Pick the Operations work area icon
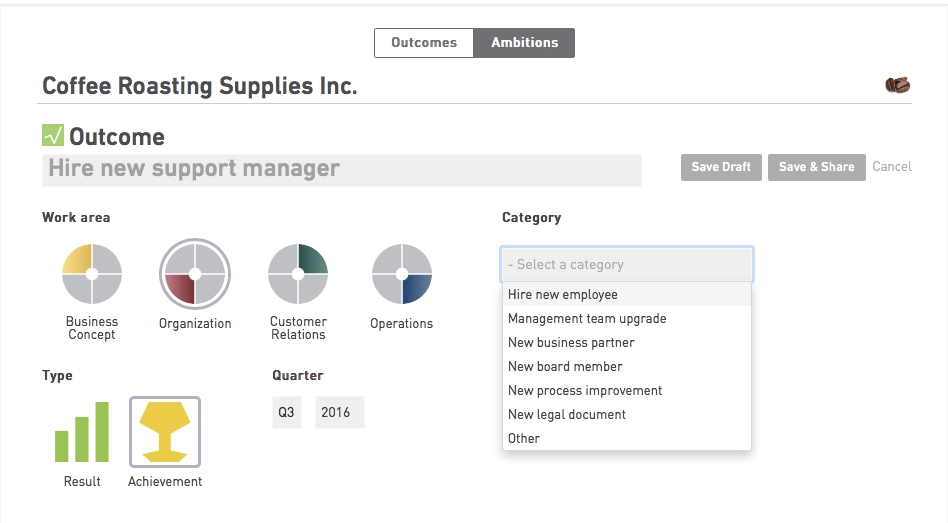 point(401,274)
